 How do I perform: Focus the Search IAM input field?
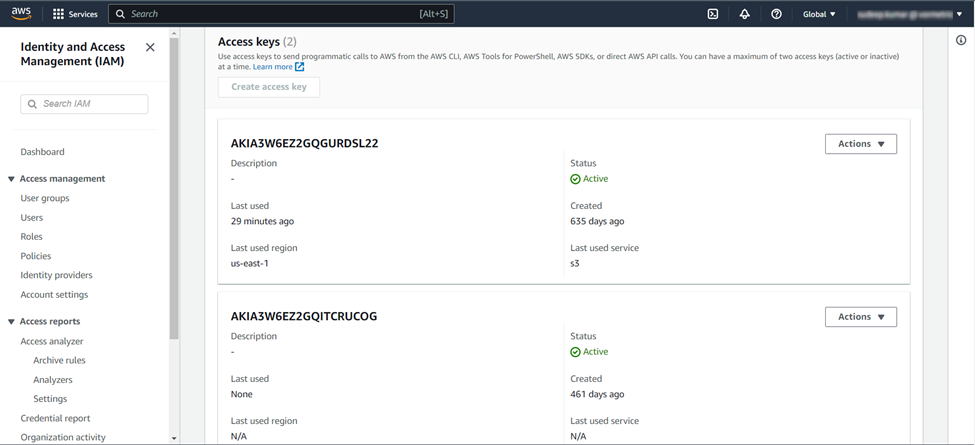[85, 104]
